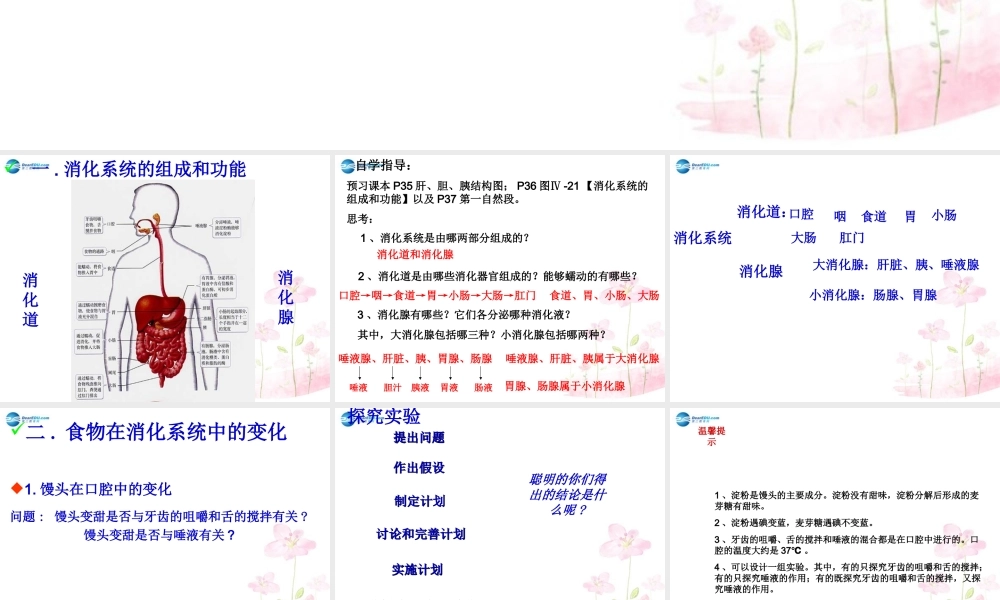Click the logo beside the 探究实验 title
Viewport: 1000px width, 600px height.
pos(348,419)
